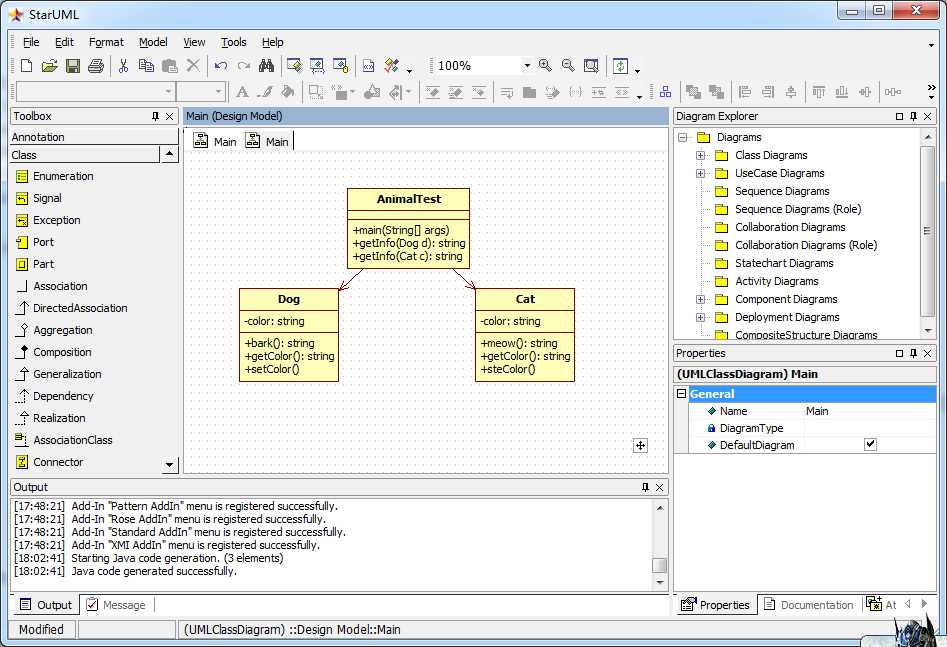Click the Name property value field
Screen dimensions: 947x647
click(x=870, y=411)
